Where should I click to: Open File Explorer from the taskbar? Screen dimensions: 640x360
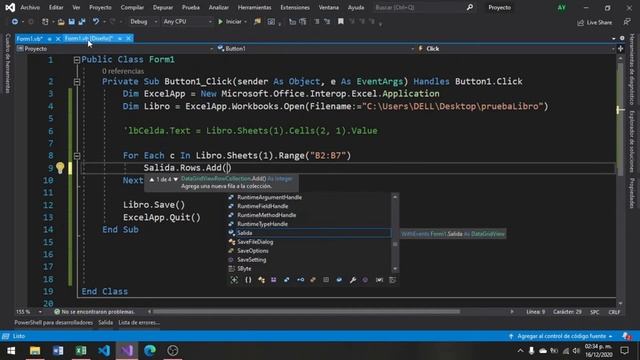[35, 350]
